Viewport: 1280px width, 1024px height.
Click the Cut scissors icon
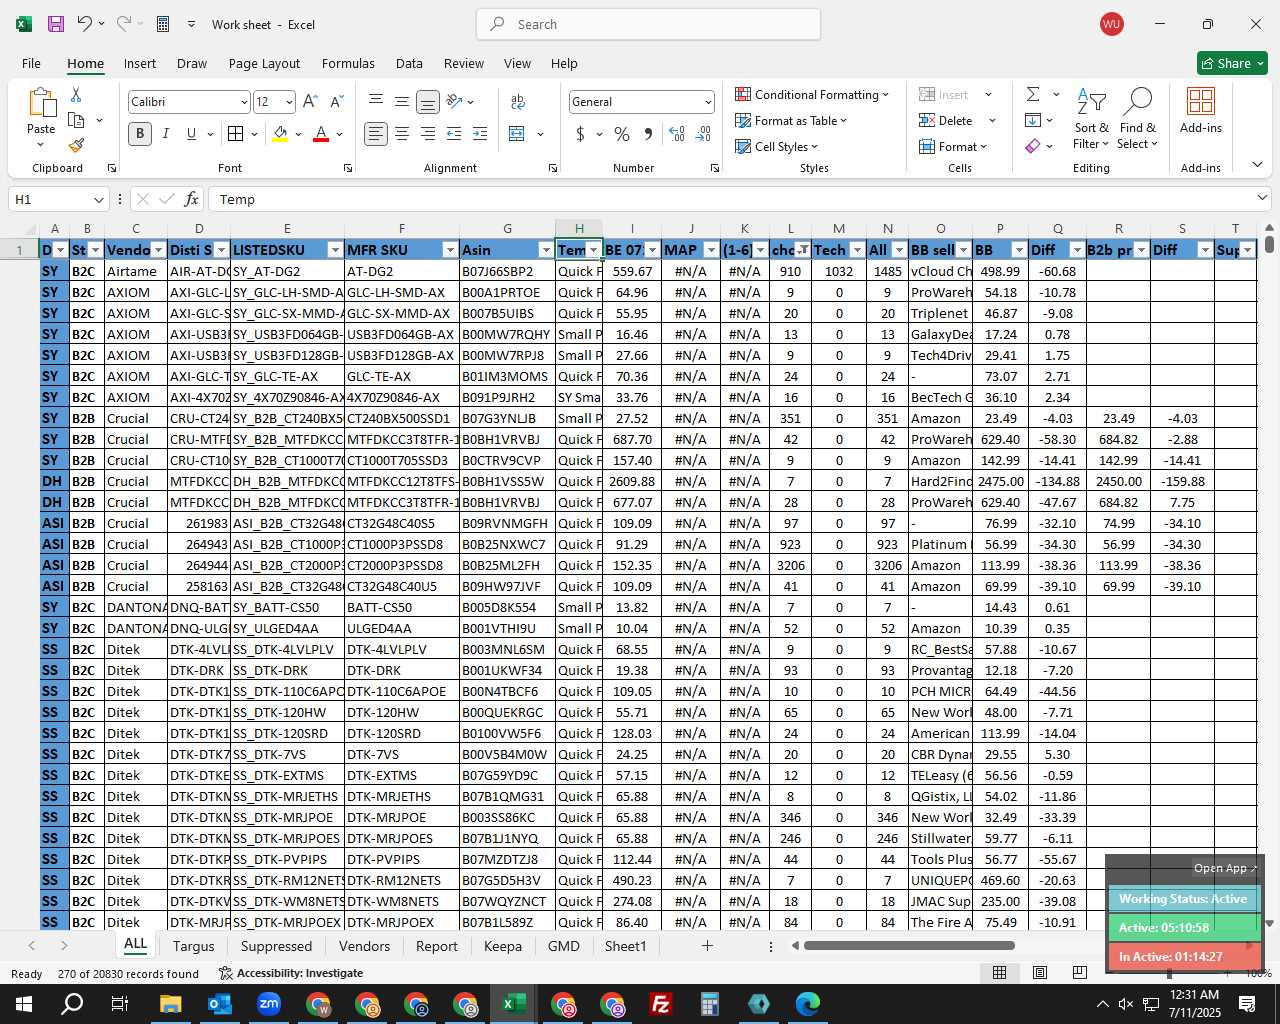(x=76, y=94)
